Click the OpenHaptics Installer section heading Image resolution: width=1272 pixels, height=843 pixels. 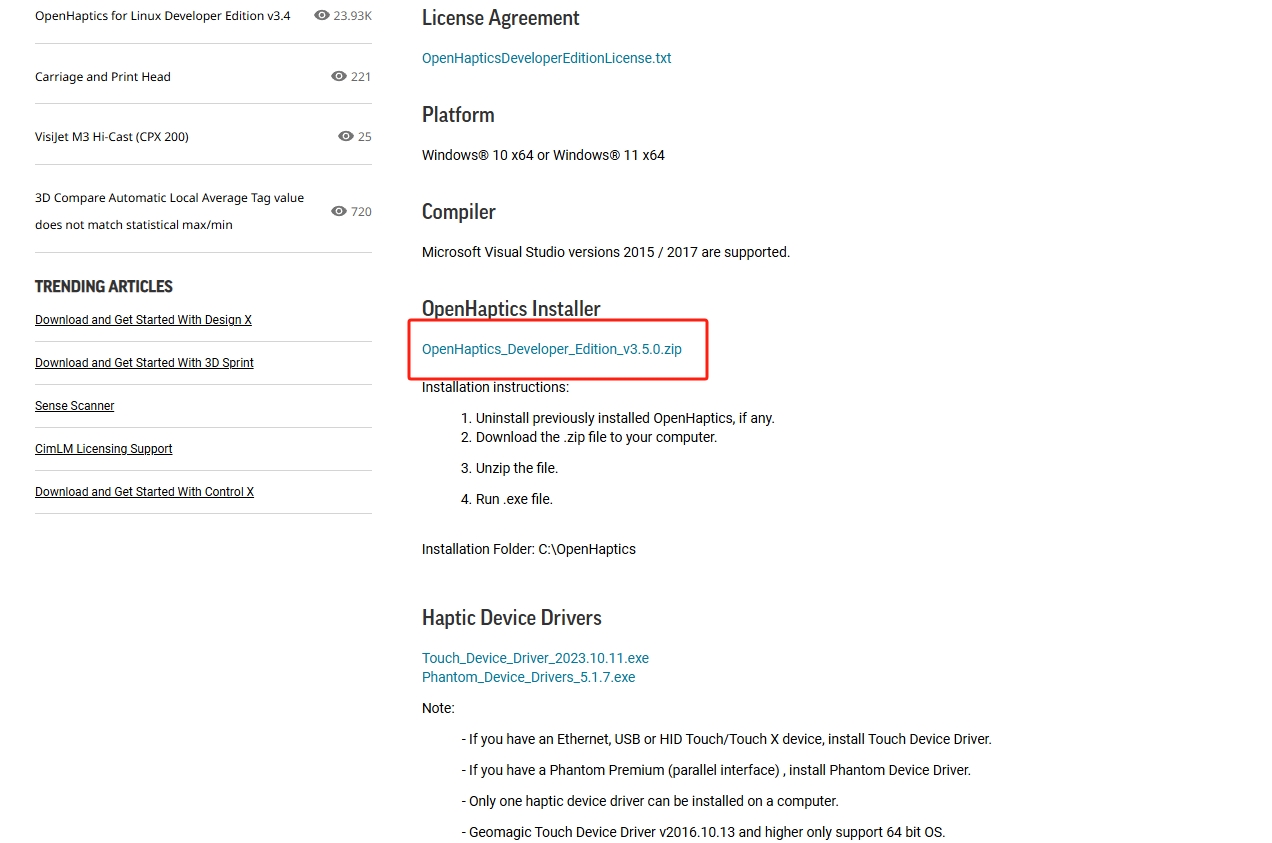511,309
